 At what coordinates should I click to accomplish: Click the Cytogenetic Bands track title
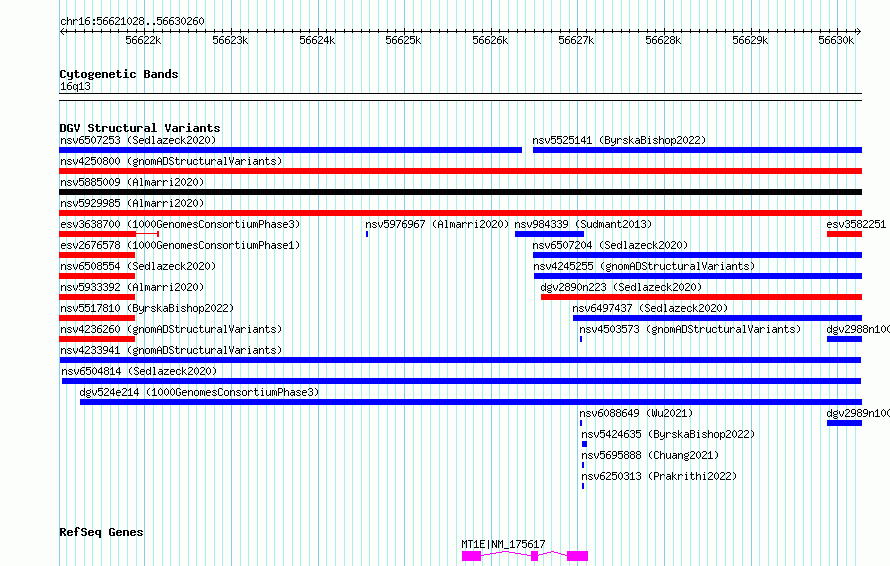coord(119,74)
